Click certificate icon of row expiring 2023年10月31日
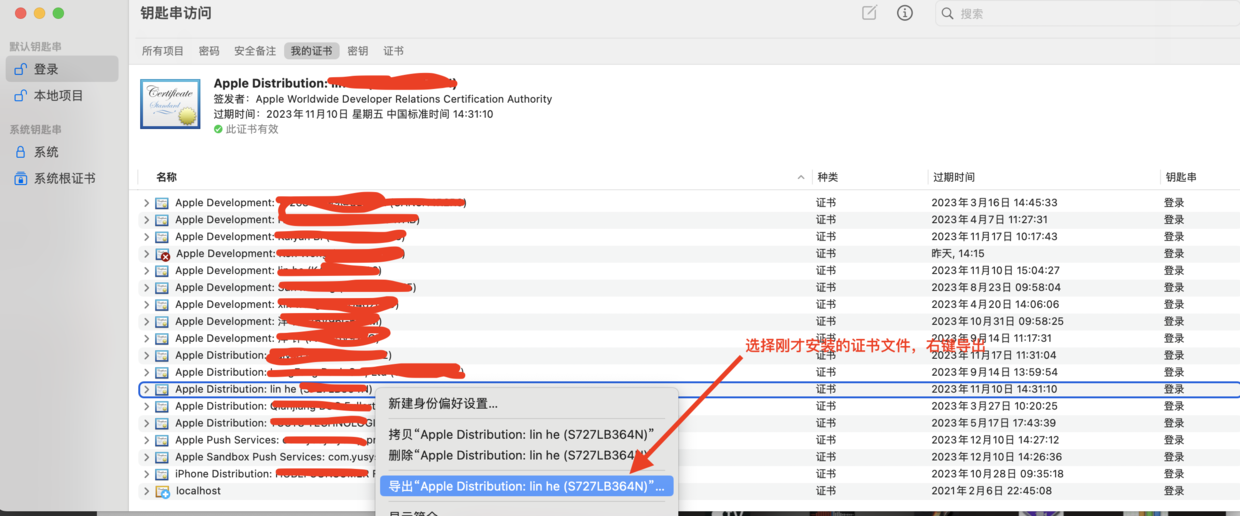The width and height of the screenshot is (1240, 516). pos(162,322)
